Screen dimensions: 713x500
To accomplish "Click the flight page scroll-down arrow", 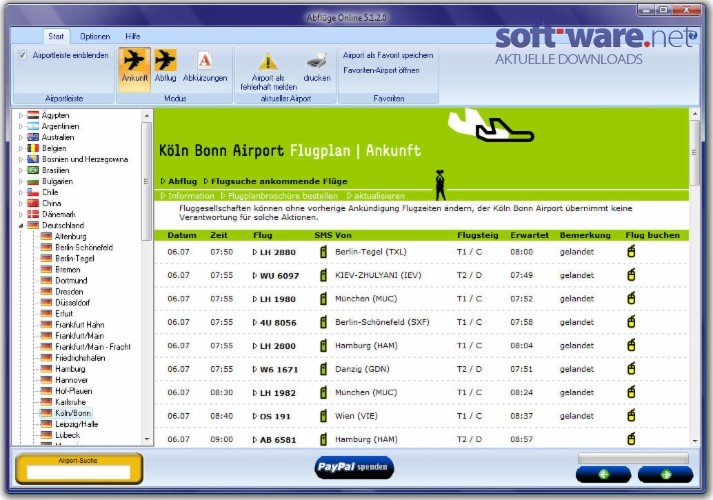I will click(x=694, y=441).
